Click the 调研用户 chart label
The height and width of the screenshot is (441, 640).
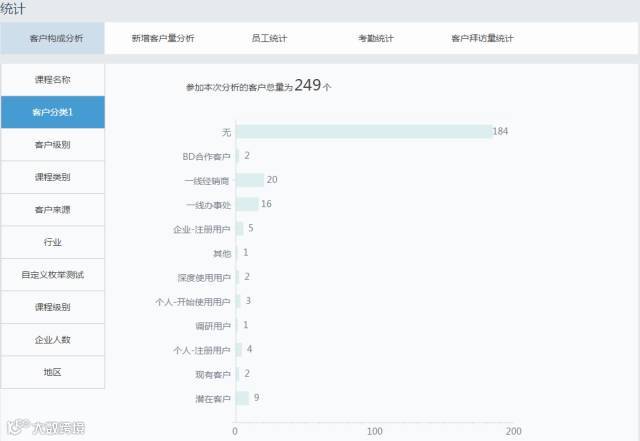click(213, 326)
